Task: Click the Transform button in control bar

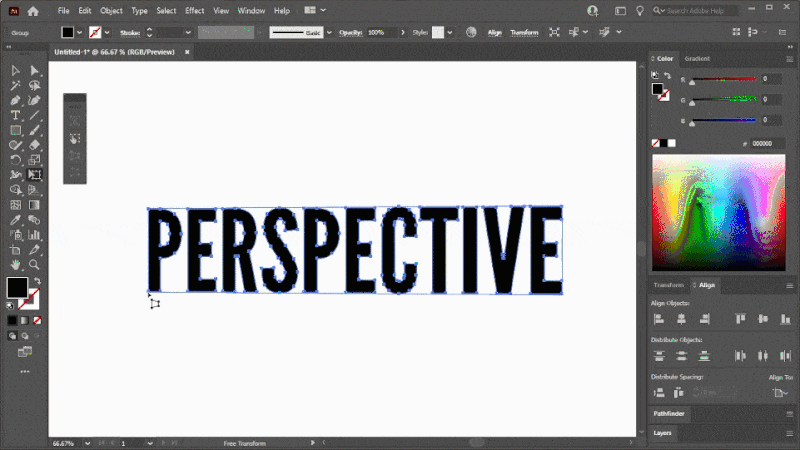Action: pos(524,33)
